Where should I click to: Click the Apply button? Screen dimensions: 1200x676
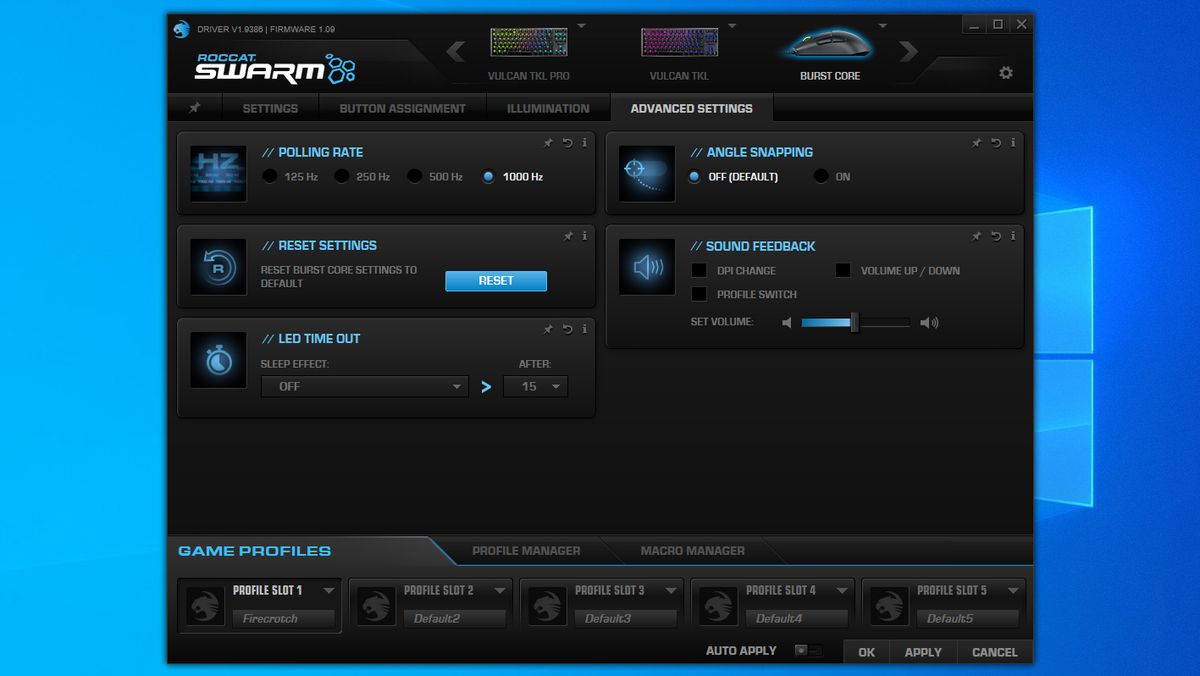(x=923, y=652)
